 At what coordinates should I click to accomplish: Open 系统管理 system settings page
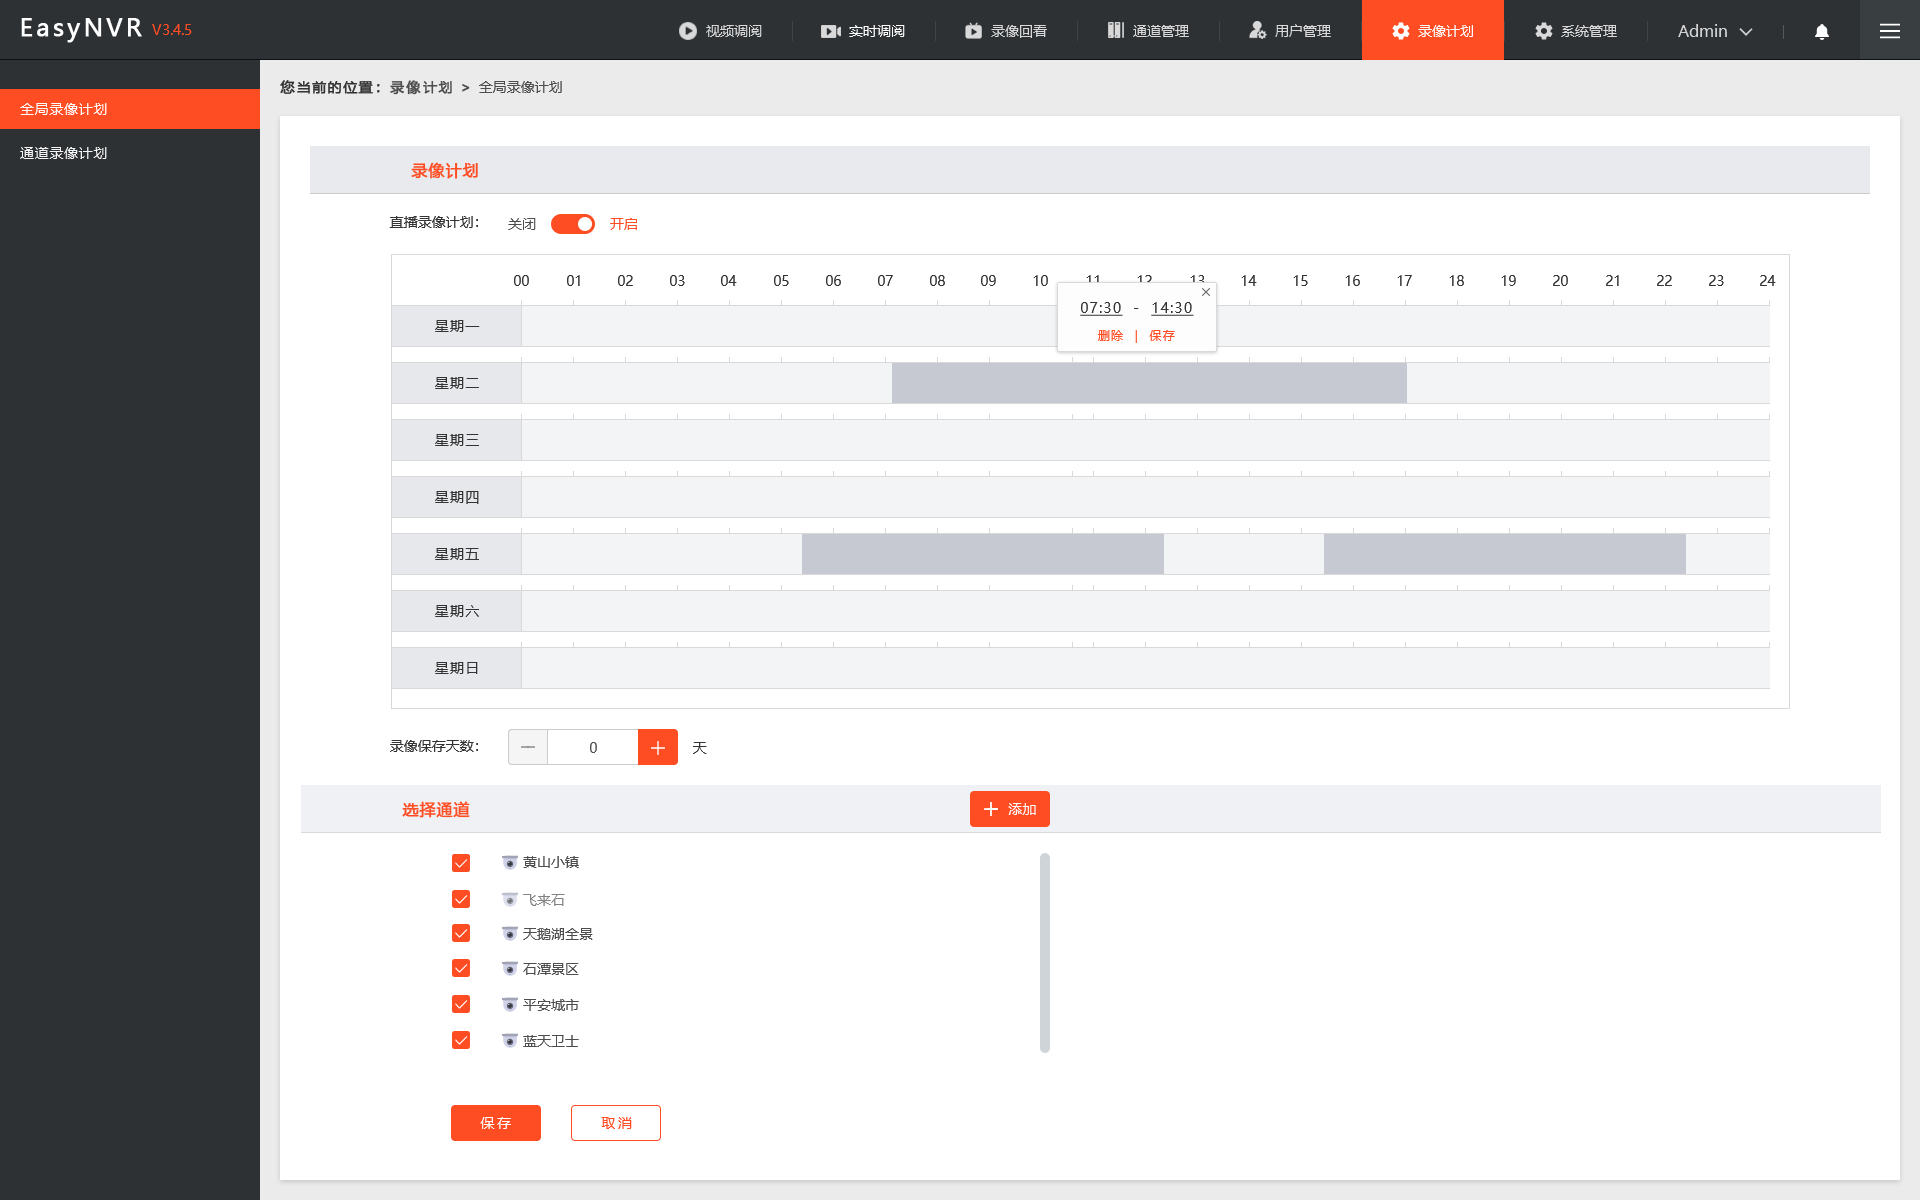click(x=1576, y=30)
